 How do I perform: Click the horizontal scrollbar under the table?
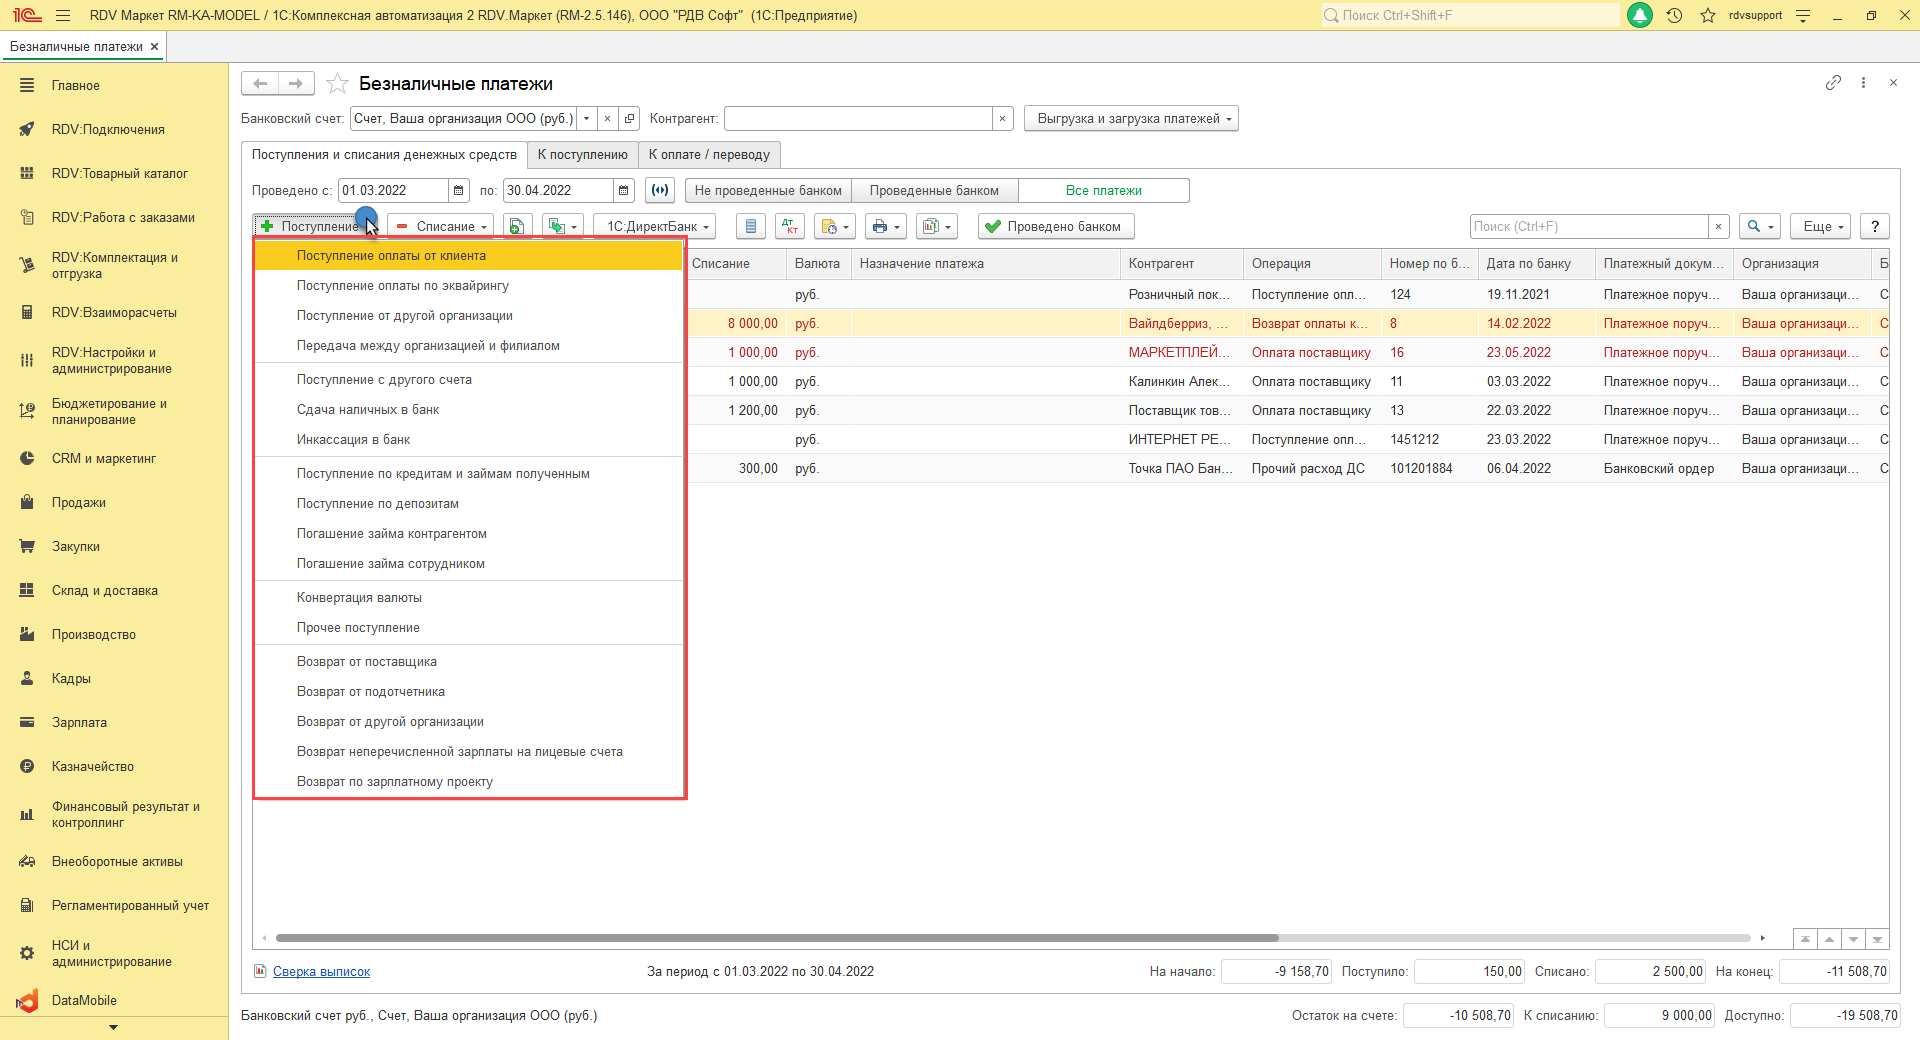click(x=776, y=938)
